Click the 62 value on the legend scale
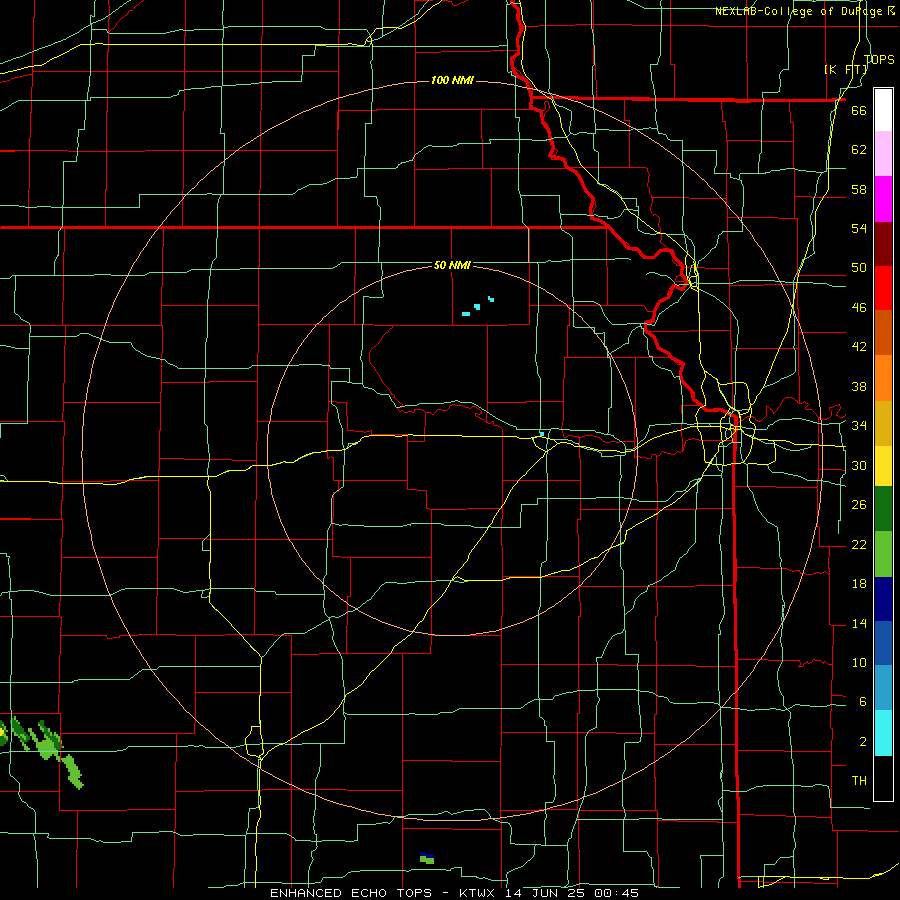The width and height of the screenshot is (900, 900). pos(859,150)
